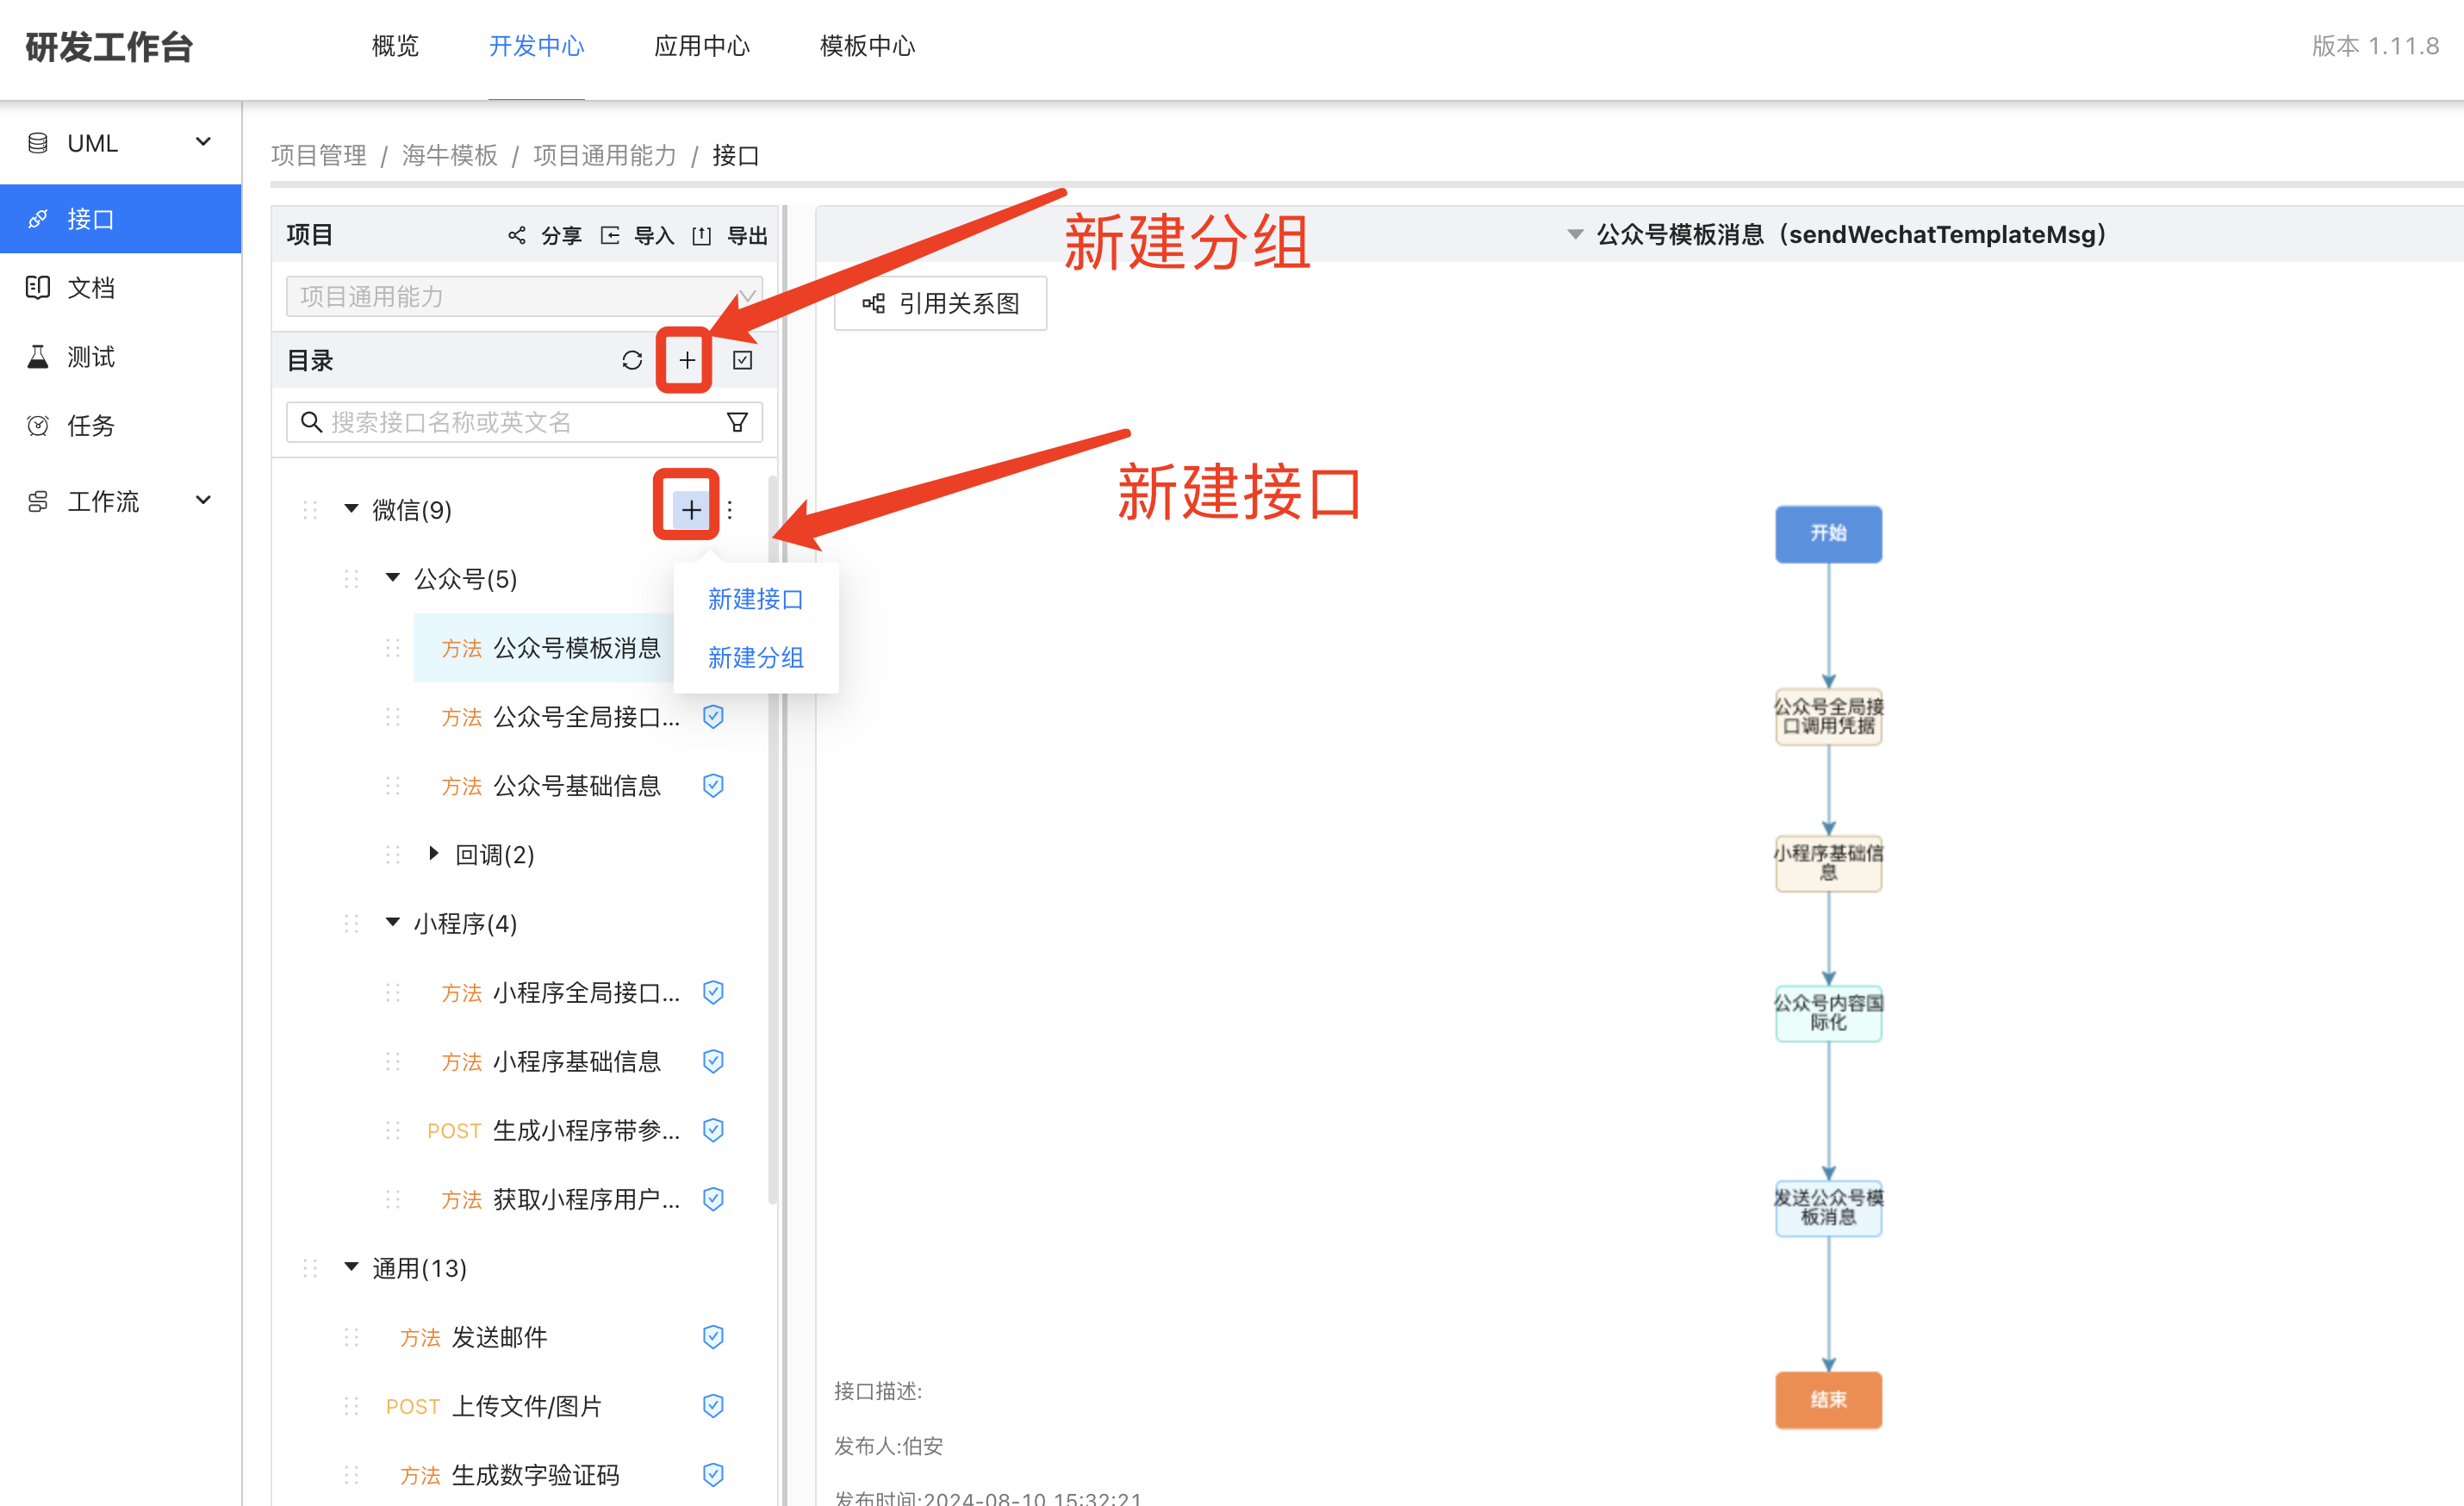2464x1506 pixels.
Task: Click the 结束 node in flow diagram
Action: (x=1828, y=1399)
